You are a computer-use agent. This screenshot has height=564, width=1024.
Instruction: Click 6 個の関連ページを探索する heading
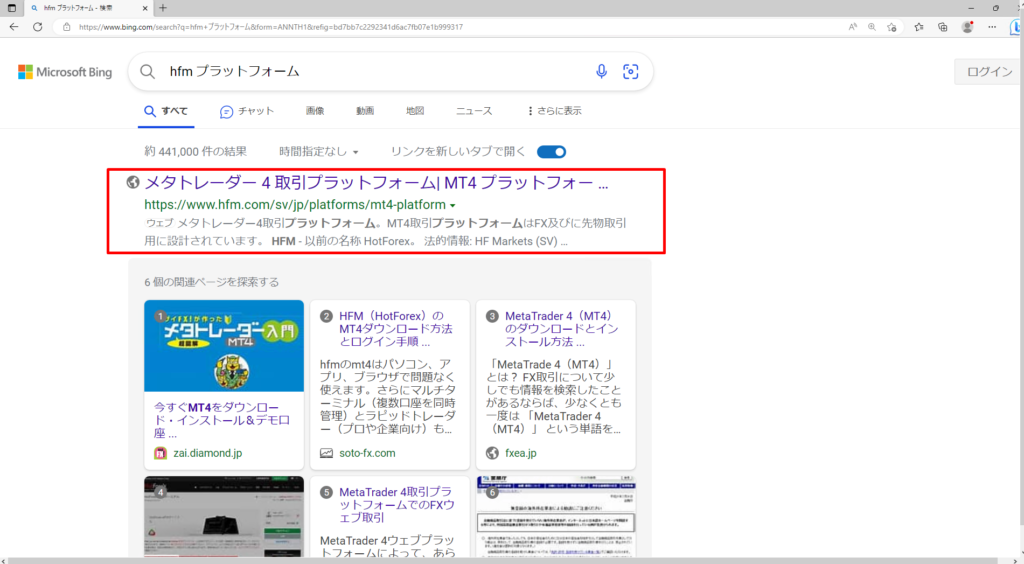212,282
